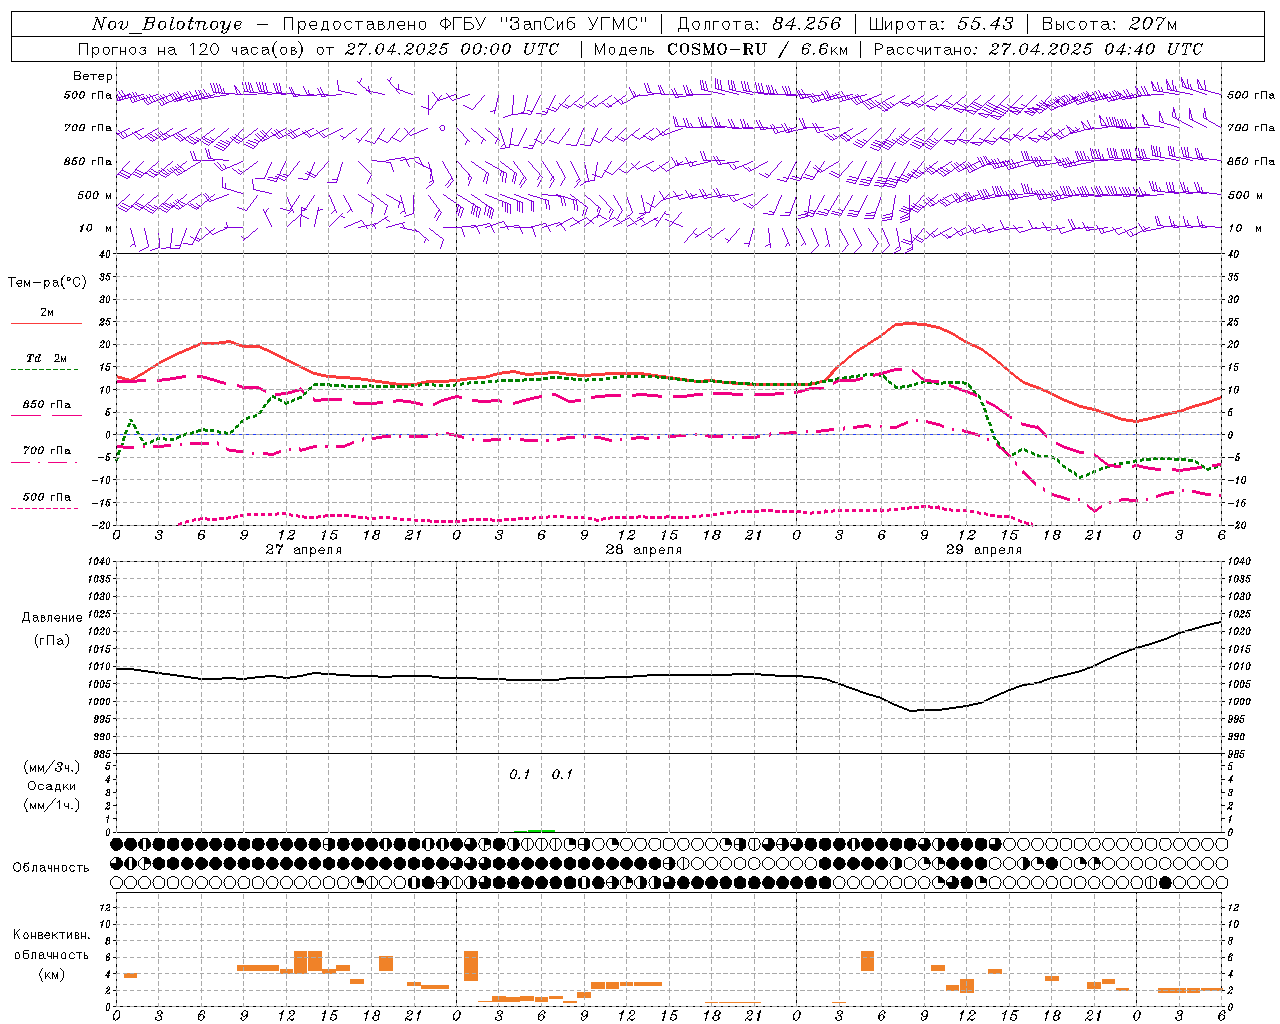Viewport: 1280px width, 1024px height.
Task: Click the 'Td 2м' dew point legend entry
Action: [x=46, y=358]
